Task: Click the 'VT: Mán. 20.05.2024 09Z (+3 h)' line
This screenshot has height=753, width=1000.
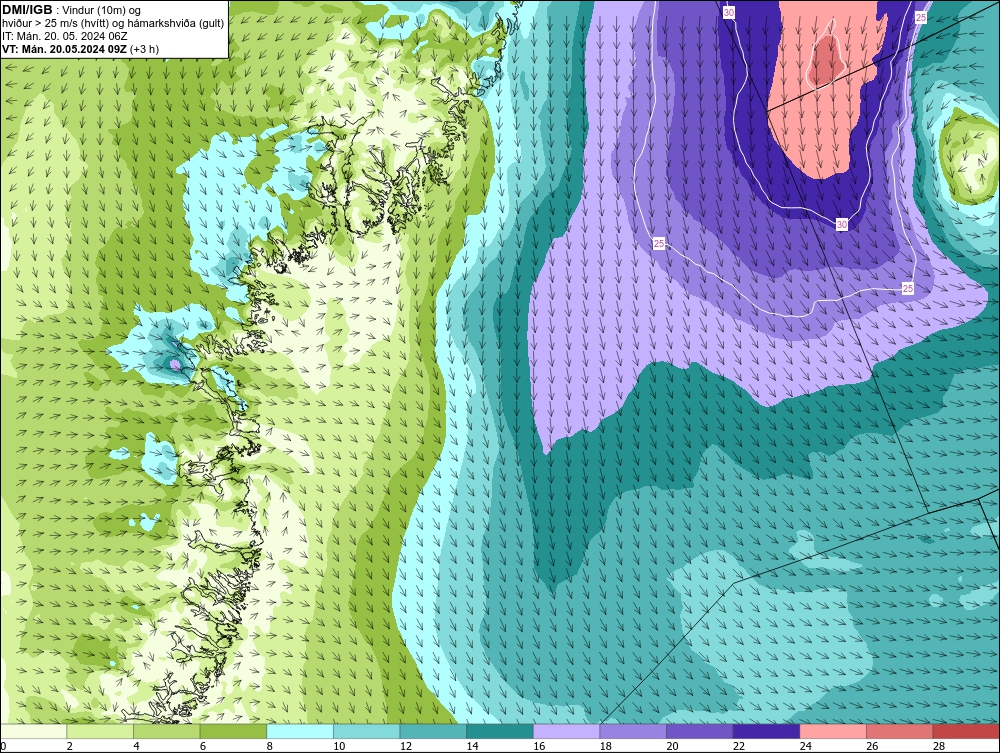Action: 80,49
